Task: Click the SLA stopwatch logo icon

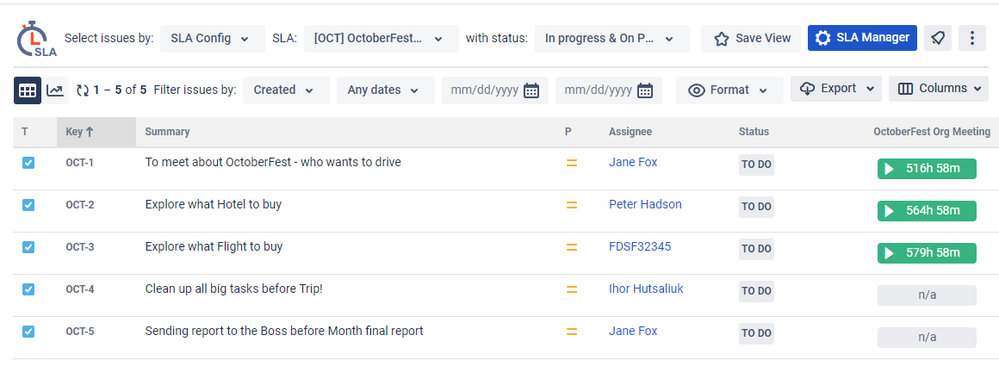Action: pyautogui.click(x=36, y=39)
